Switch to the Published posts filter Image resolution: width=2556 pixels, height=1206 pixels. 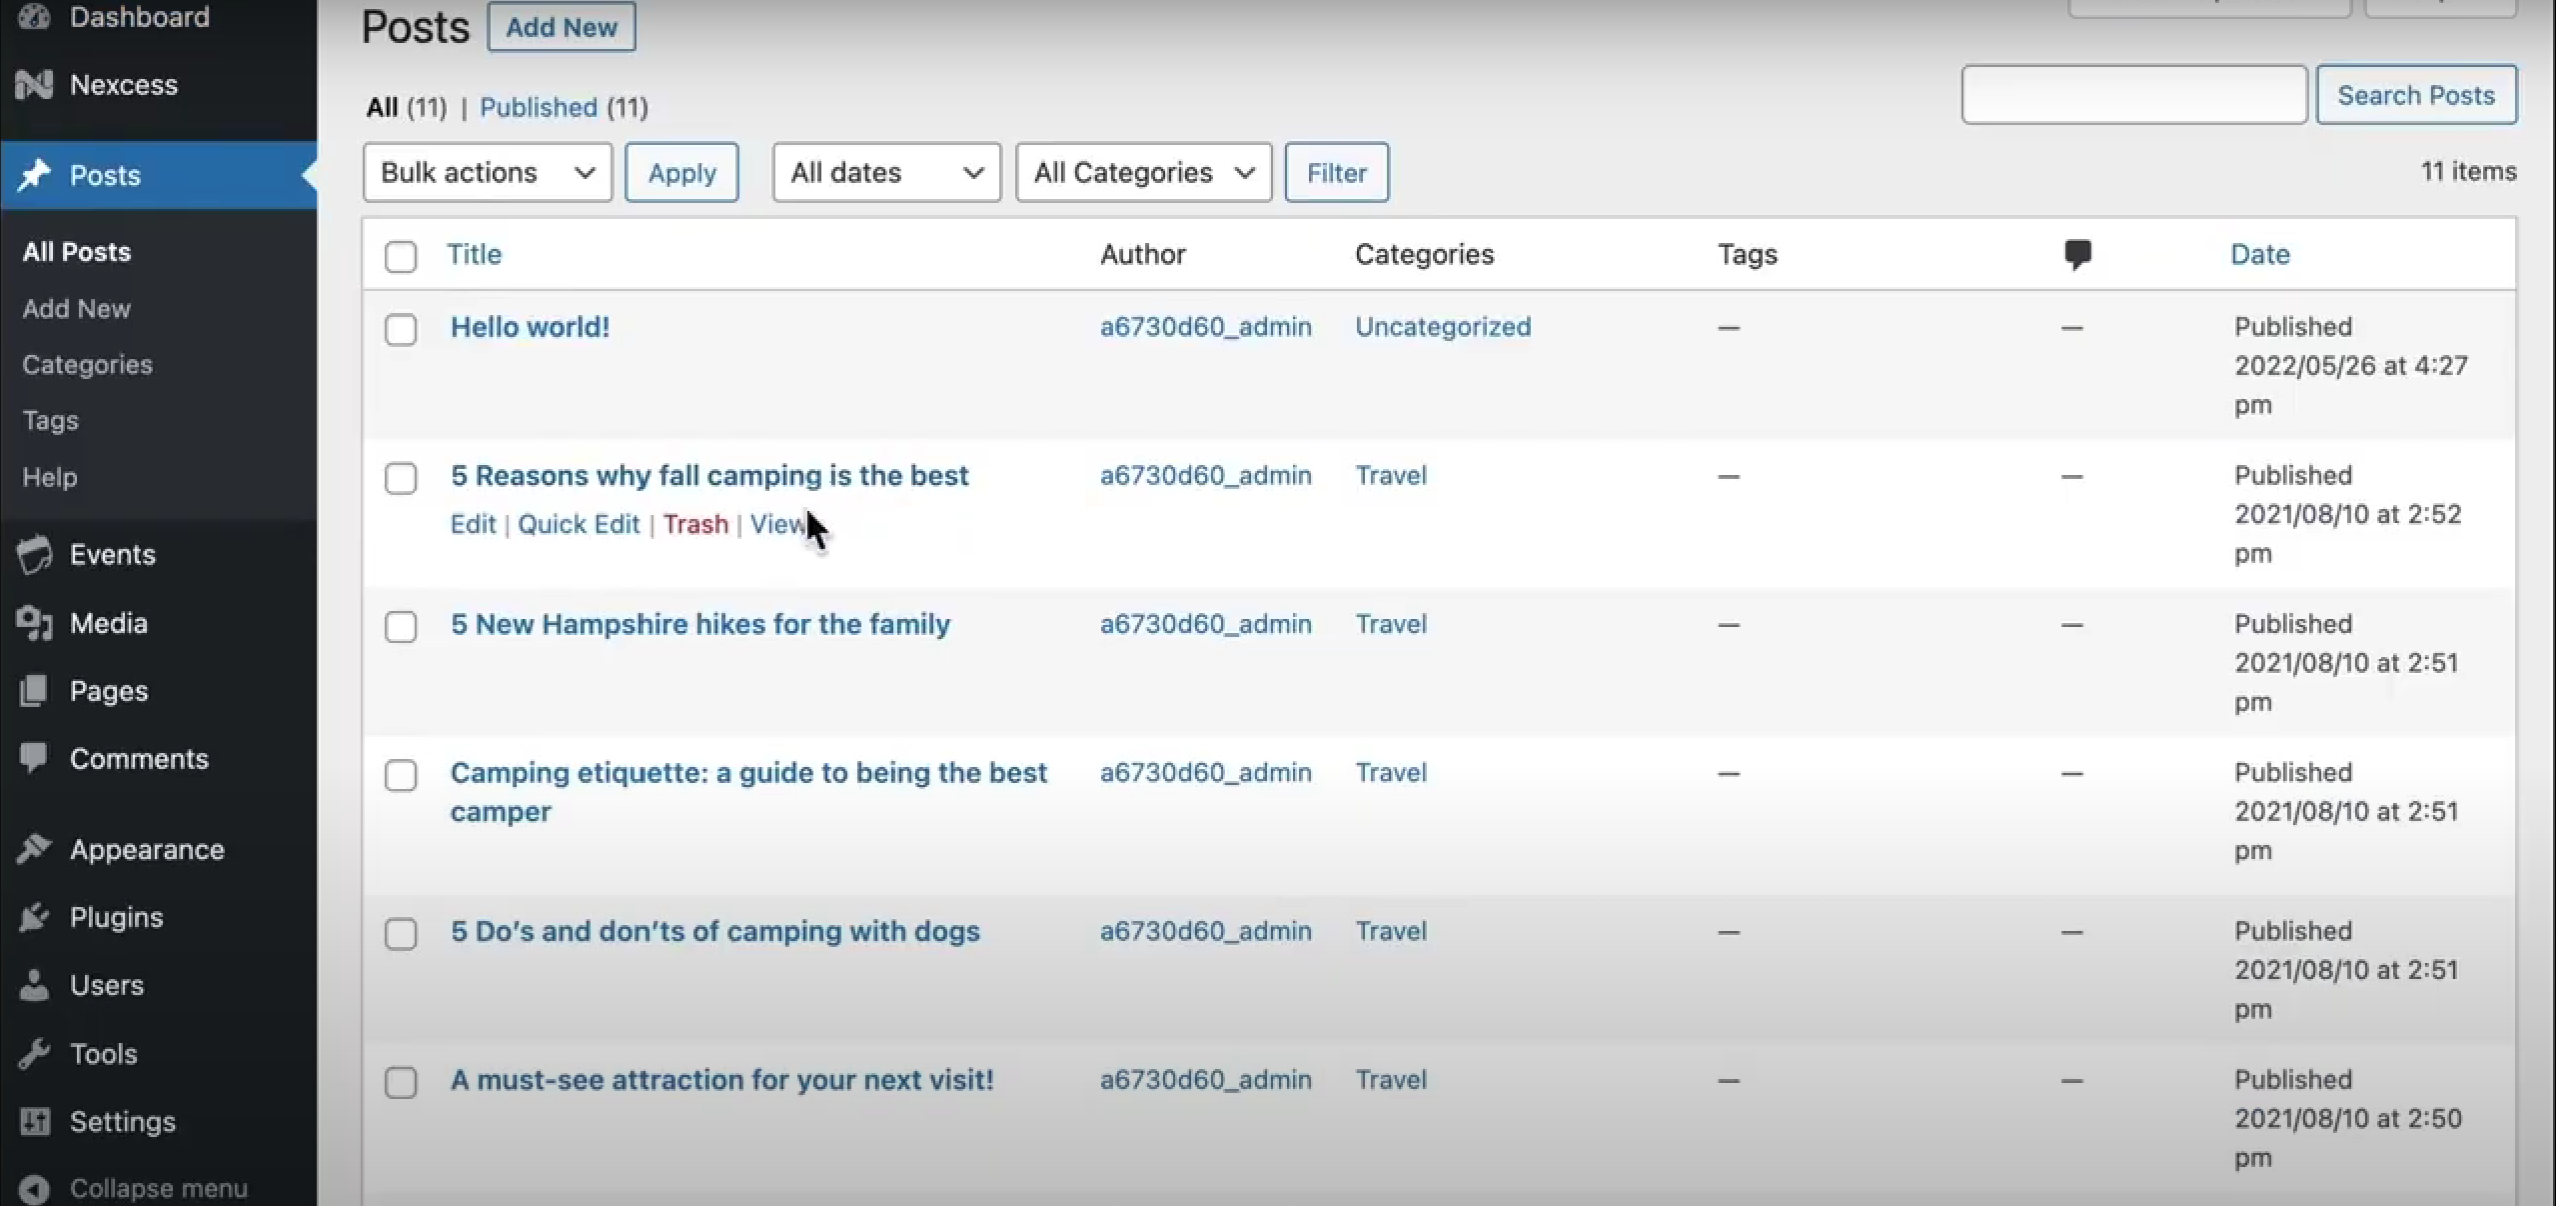[x=538, y=107]
